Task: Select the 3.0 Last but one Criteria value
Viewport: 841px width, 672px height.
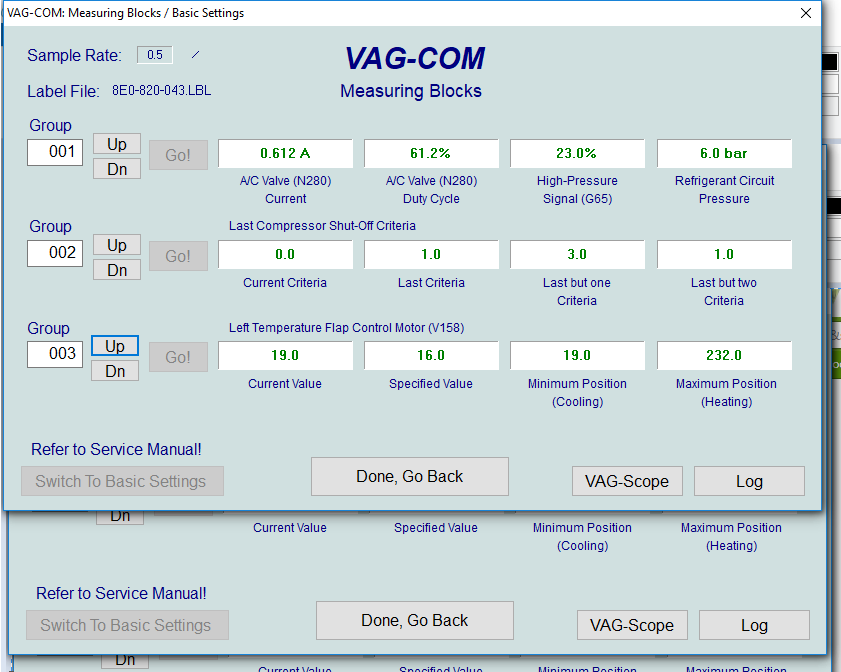Action: 577,254
